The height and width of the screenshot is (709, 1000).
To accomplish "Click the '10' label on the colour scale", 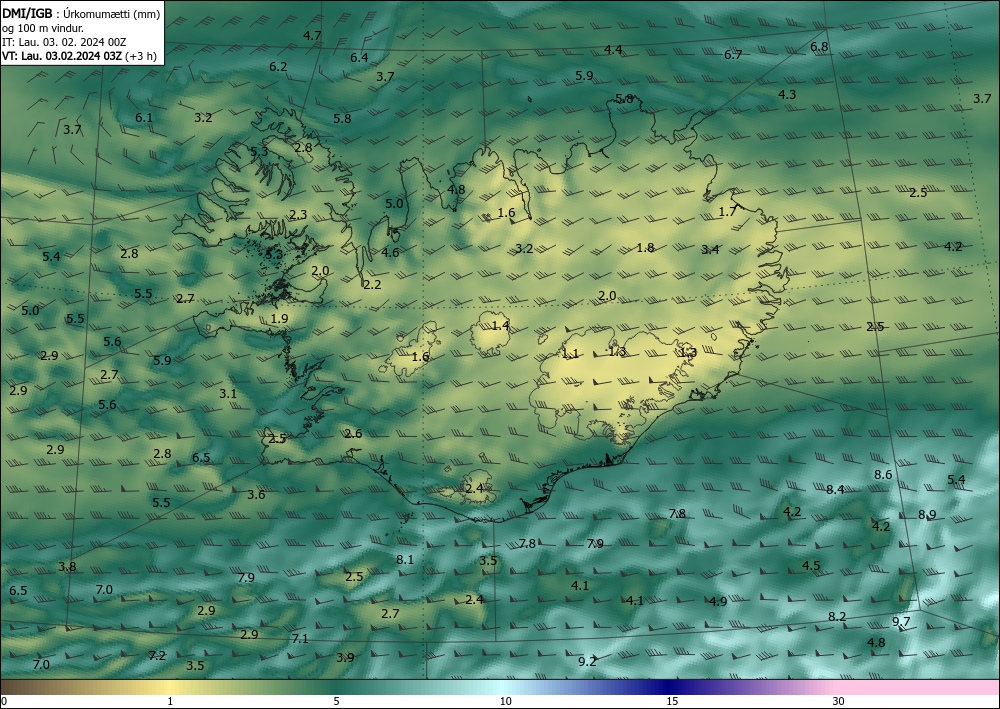I will (505, 702).
